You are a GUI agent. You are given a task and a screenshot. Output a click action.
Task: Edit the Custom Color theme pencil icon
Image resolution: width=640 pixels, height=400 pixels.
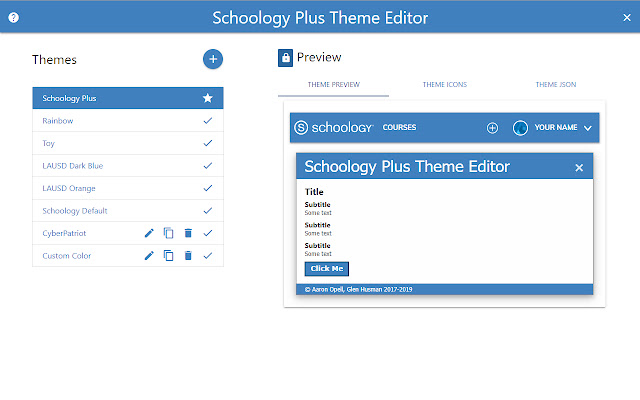coord(149,256)
